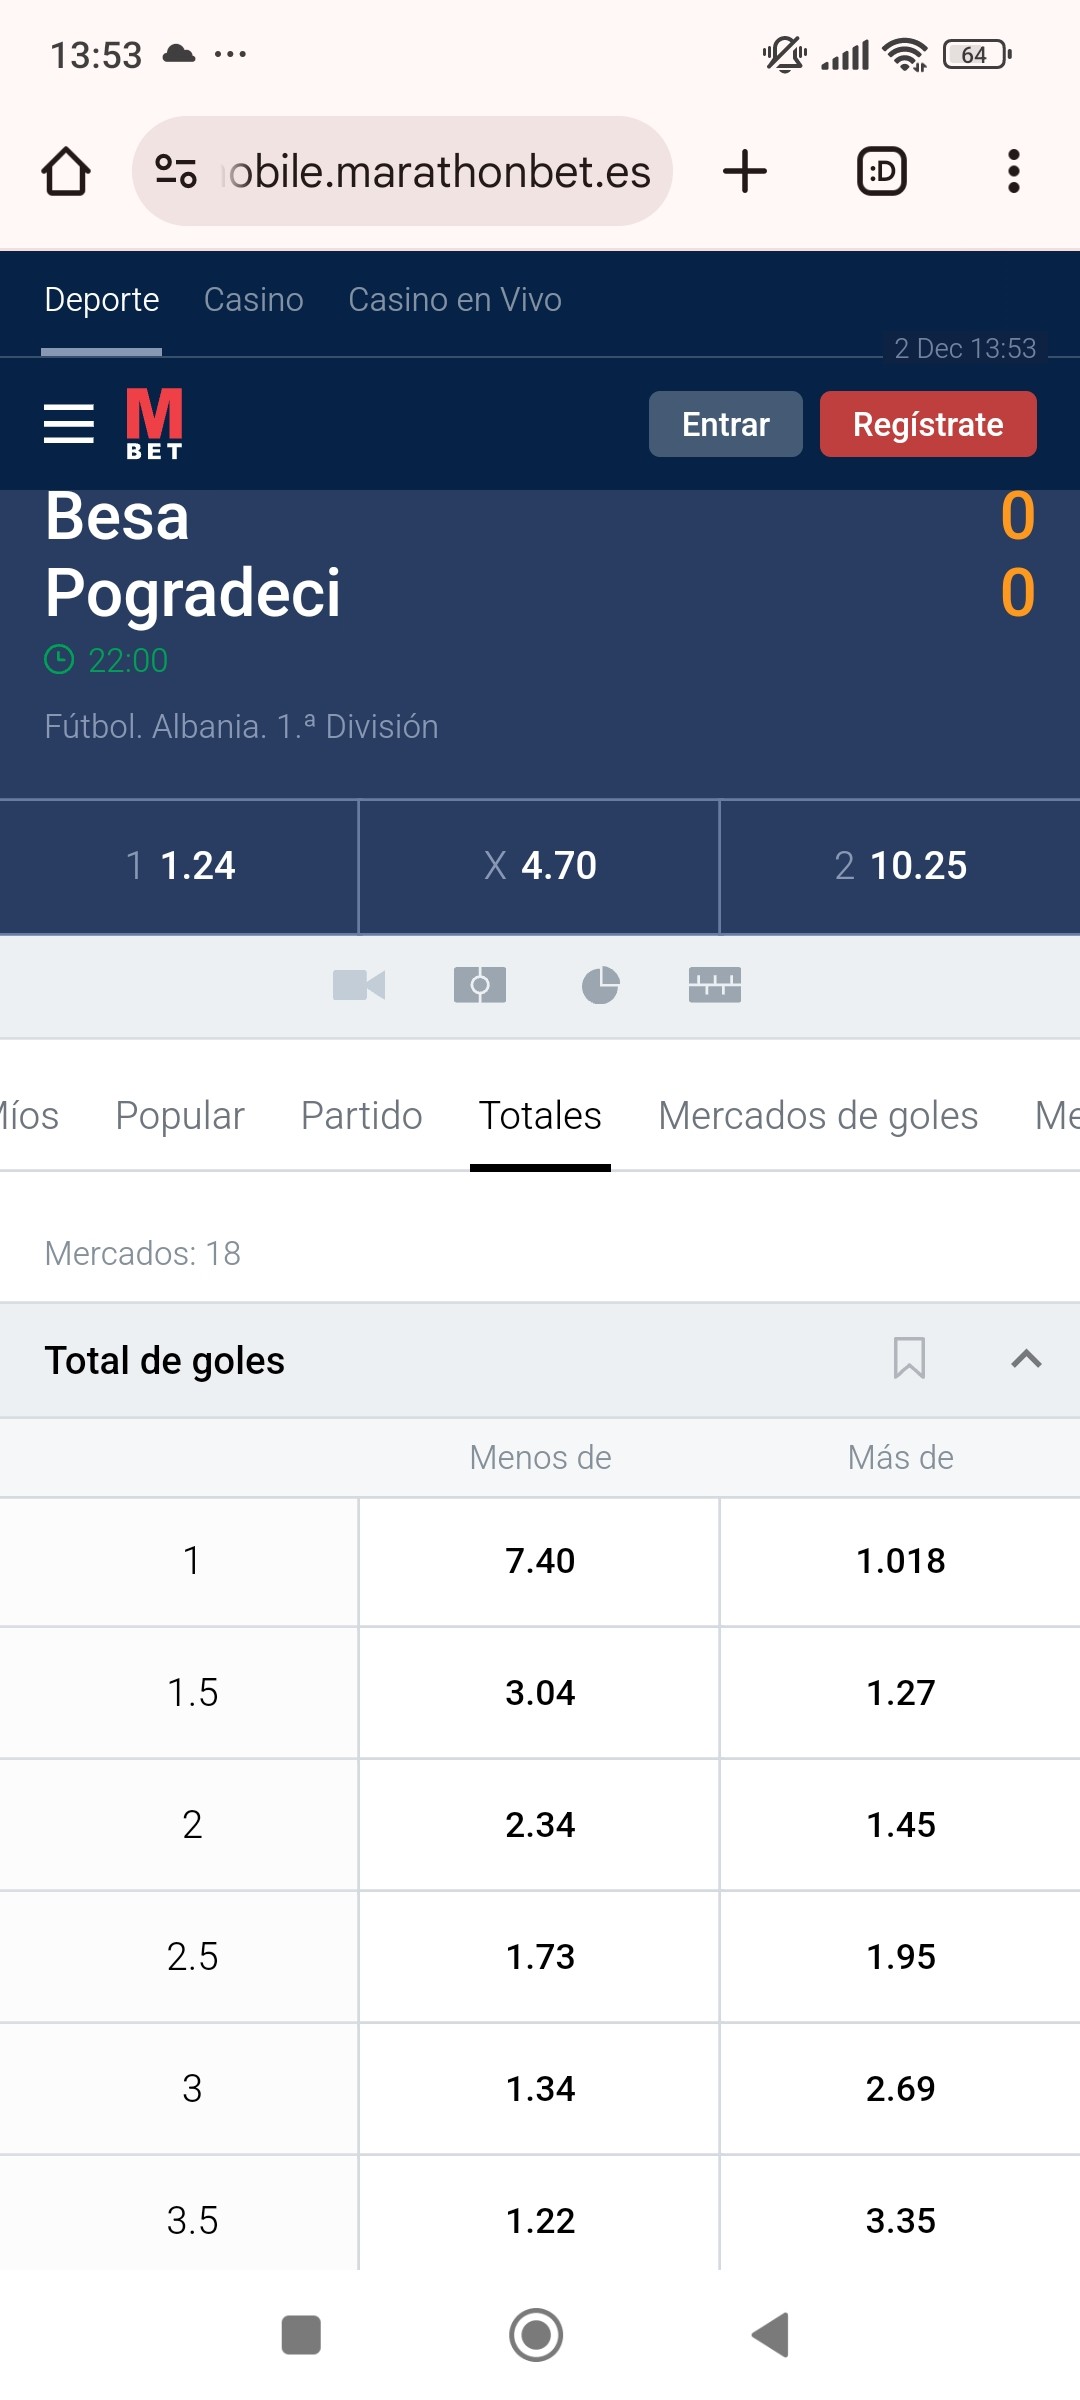The width and height of the screenshot is (1080, 2400).
Task: Select draw odds X 4.70
Action: point(540,866)
